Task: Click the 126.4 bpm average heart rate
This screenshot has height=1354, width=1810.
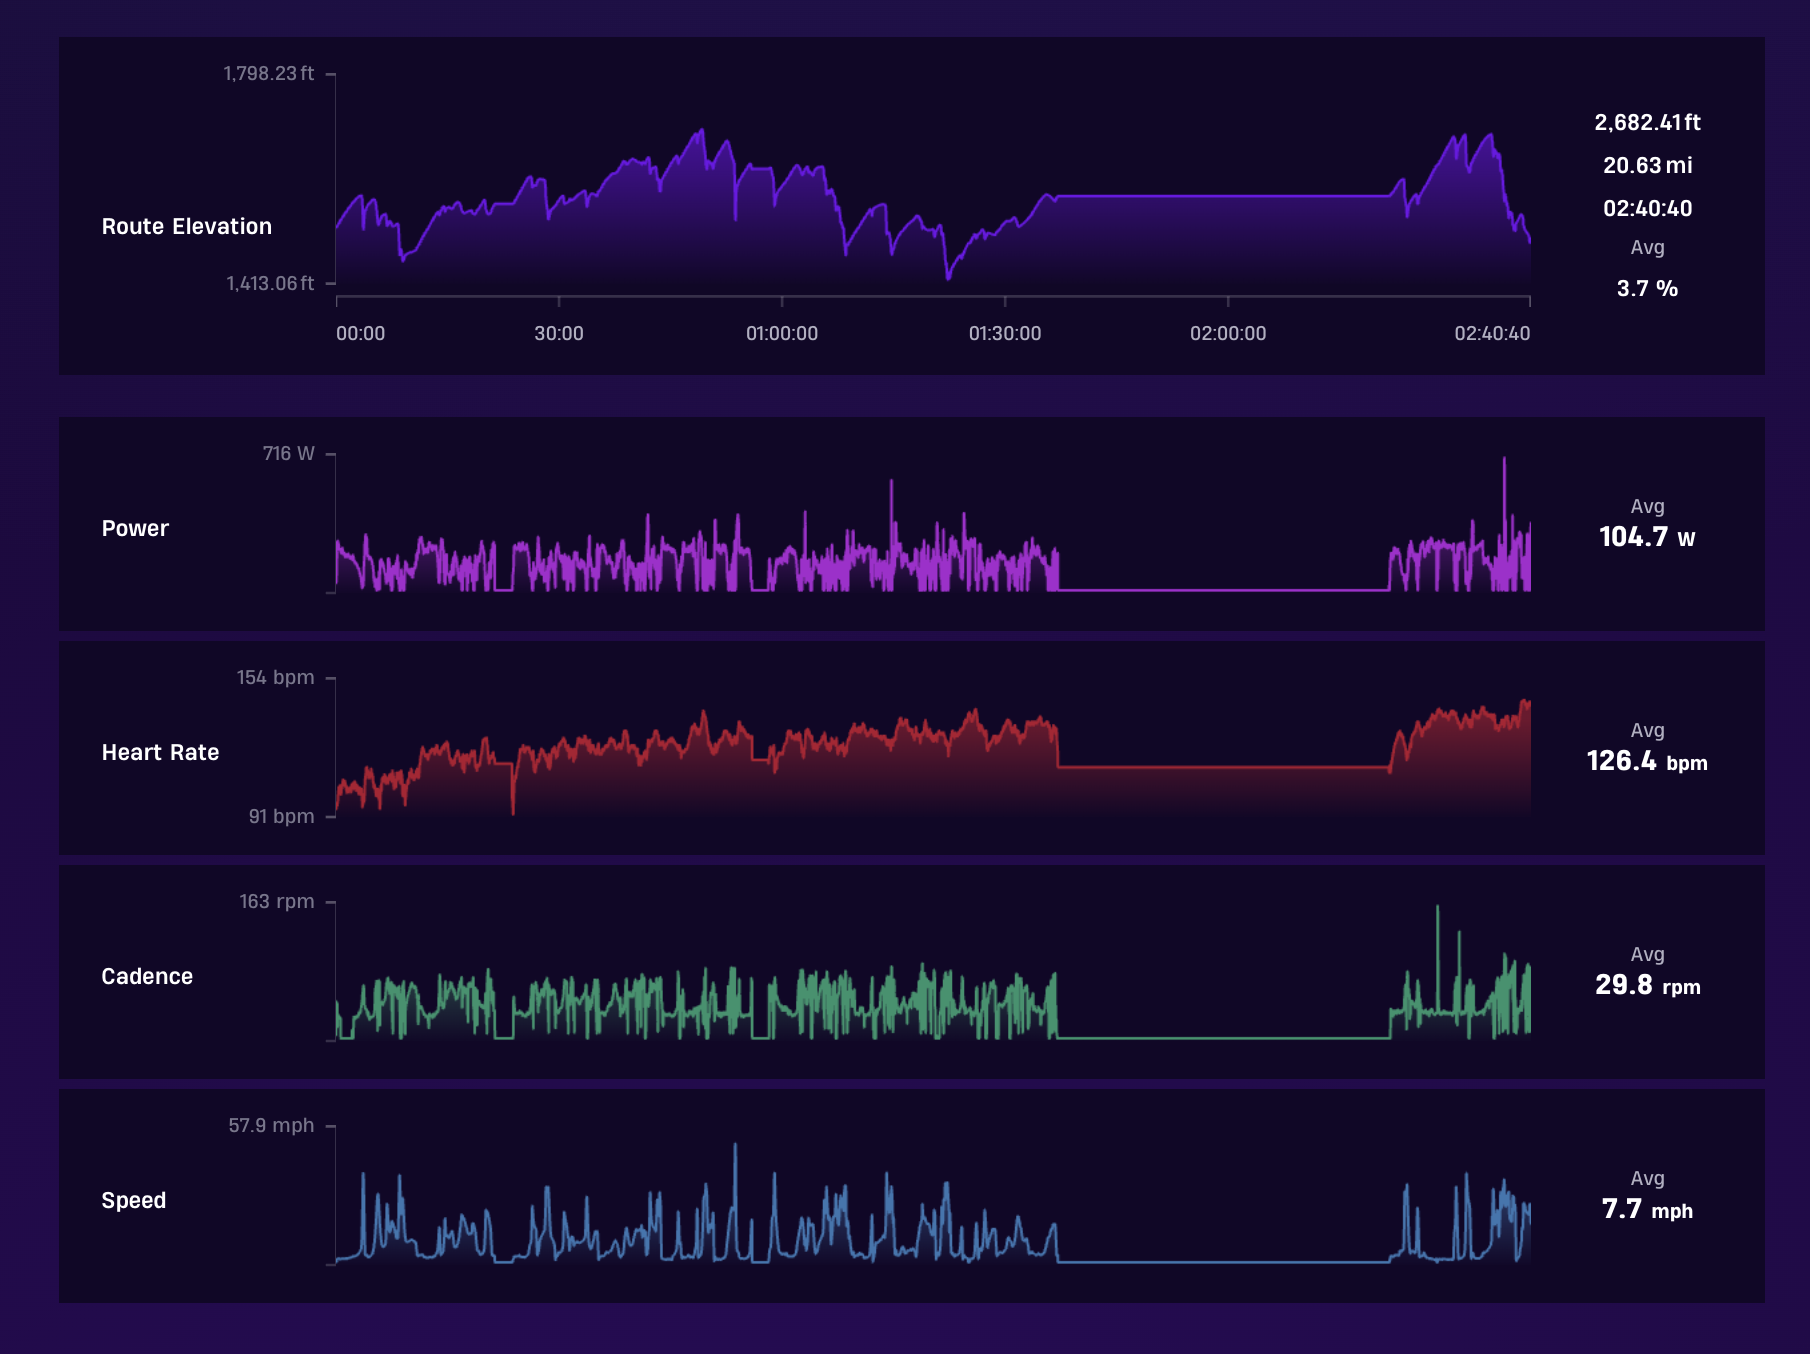Action: point(1647,761)
